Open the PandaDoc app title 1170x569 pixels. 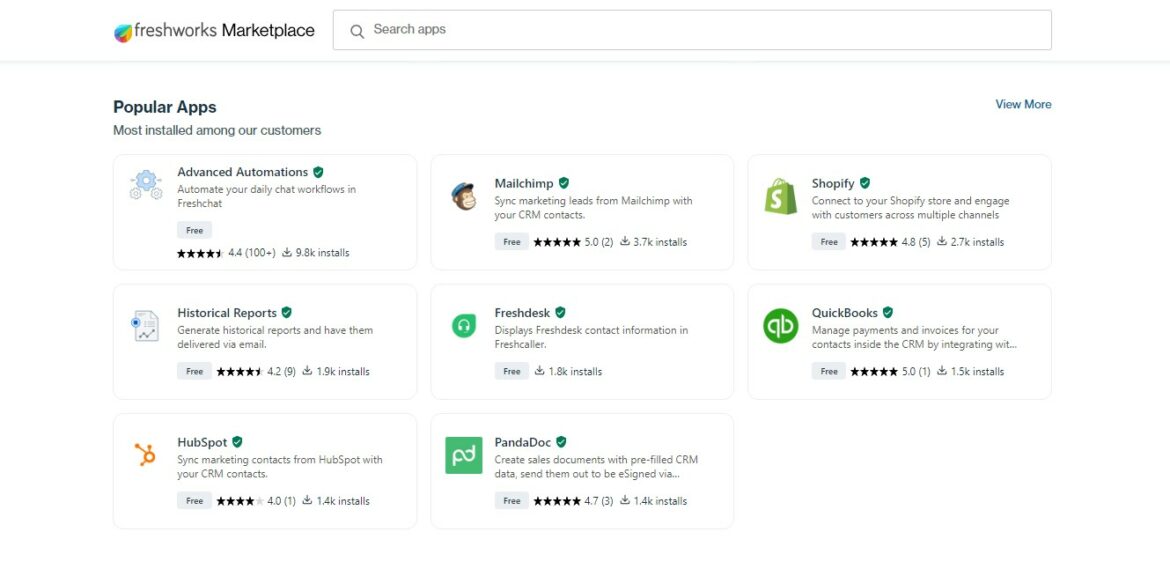[523, 442]
